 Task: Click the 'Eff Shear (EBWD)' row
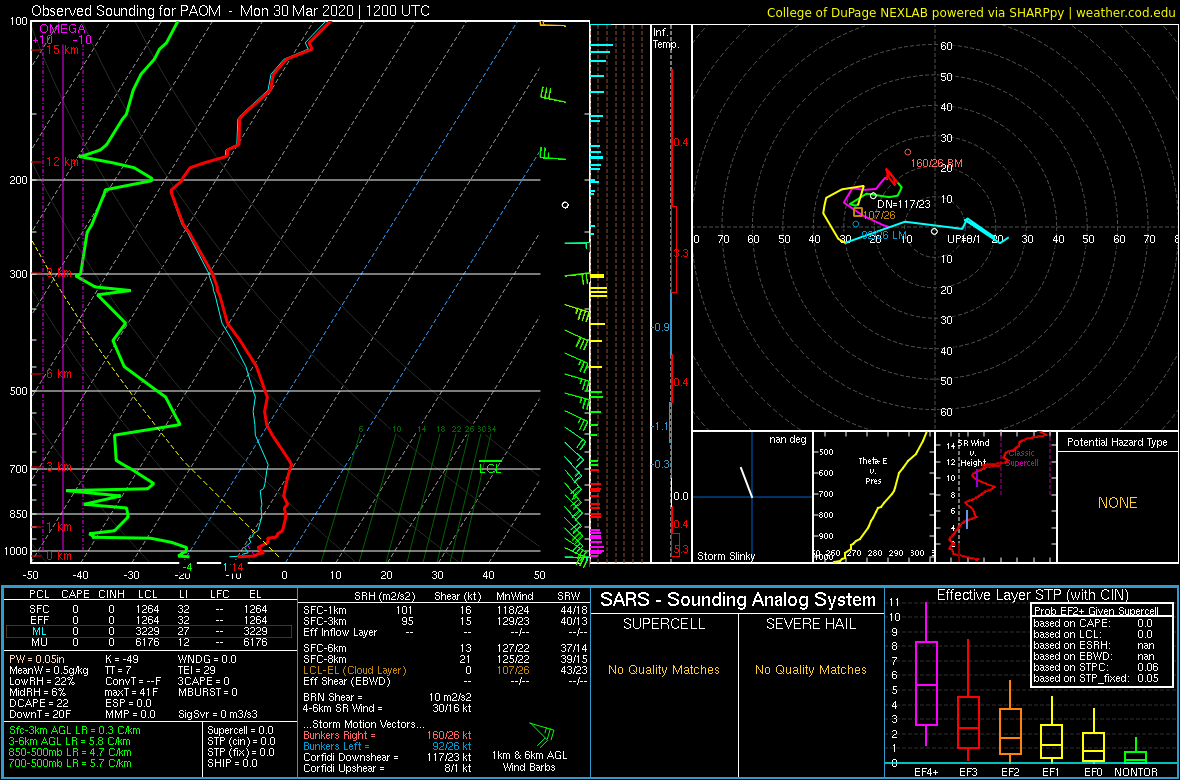coord(444,681)
